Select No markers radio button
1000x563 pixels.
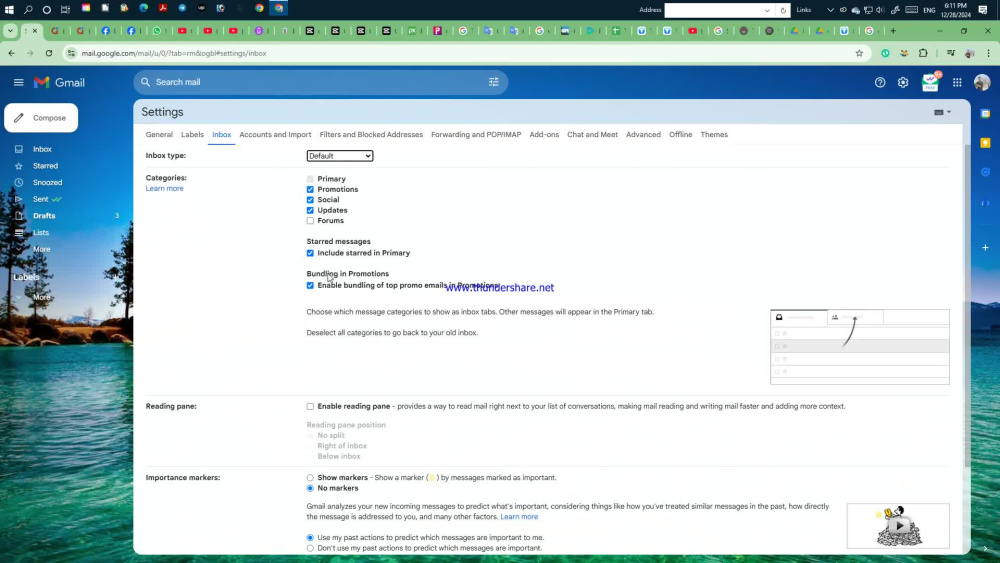310,488
